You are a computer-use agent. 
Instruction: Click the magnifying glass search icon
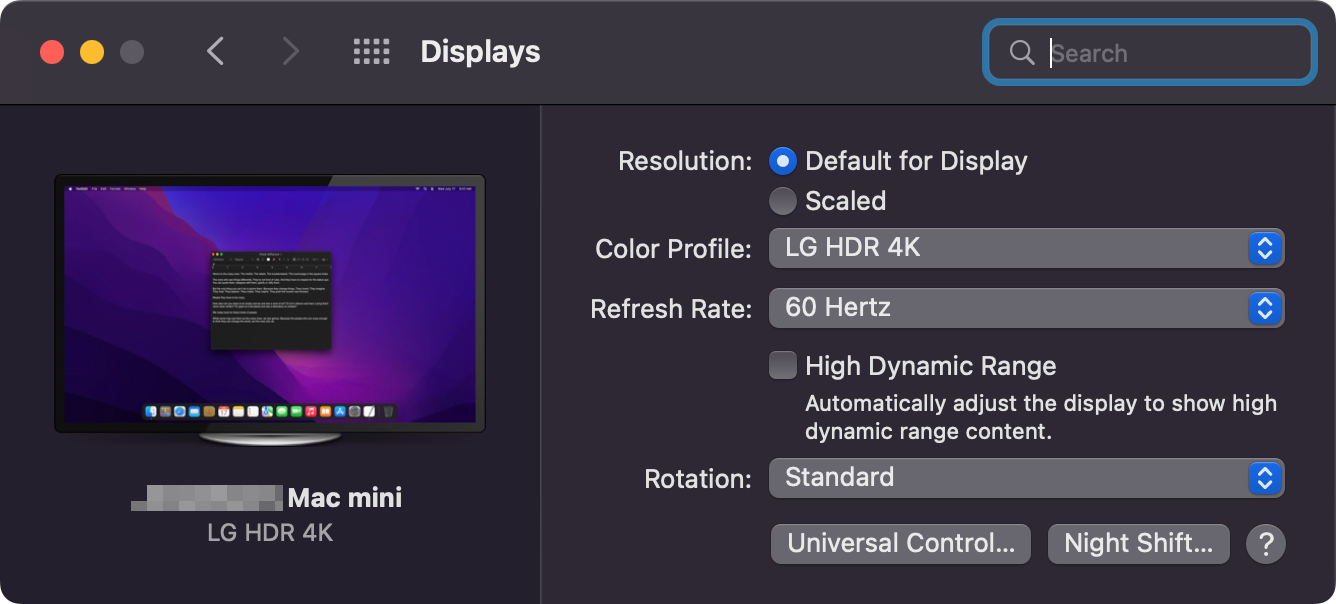coord(1022,53)
